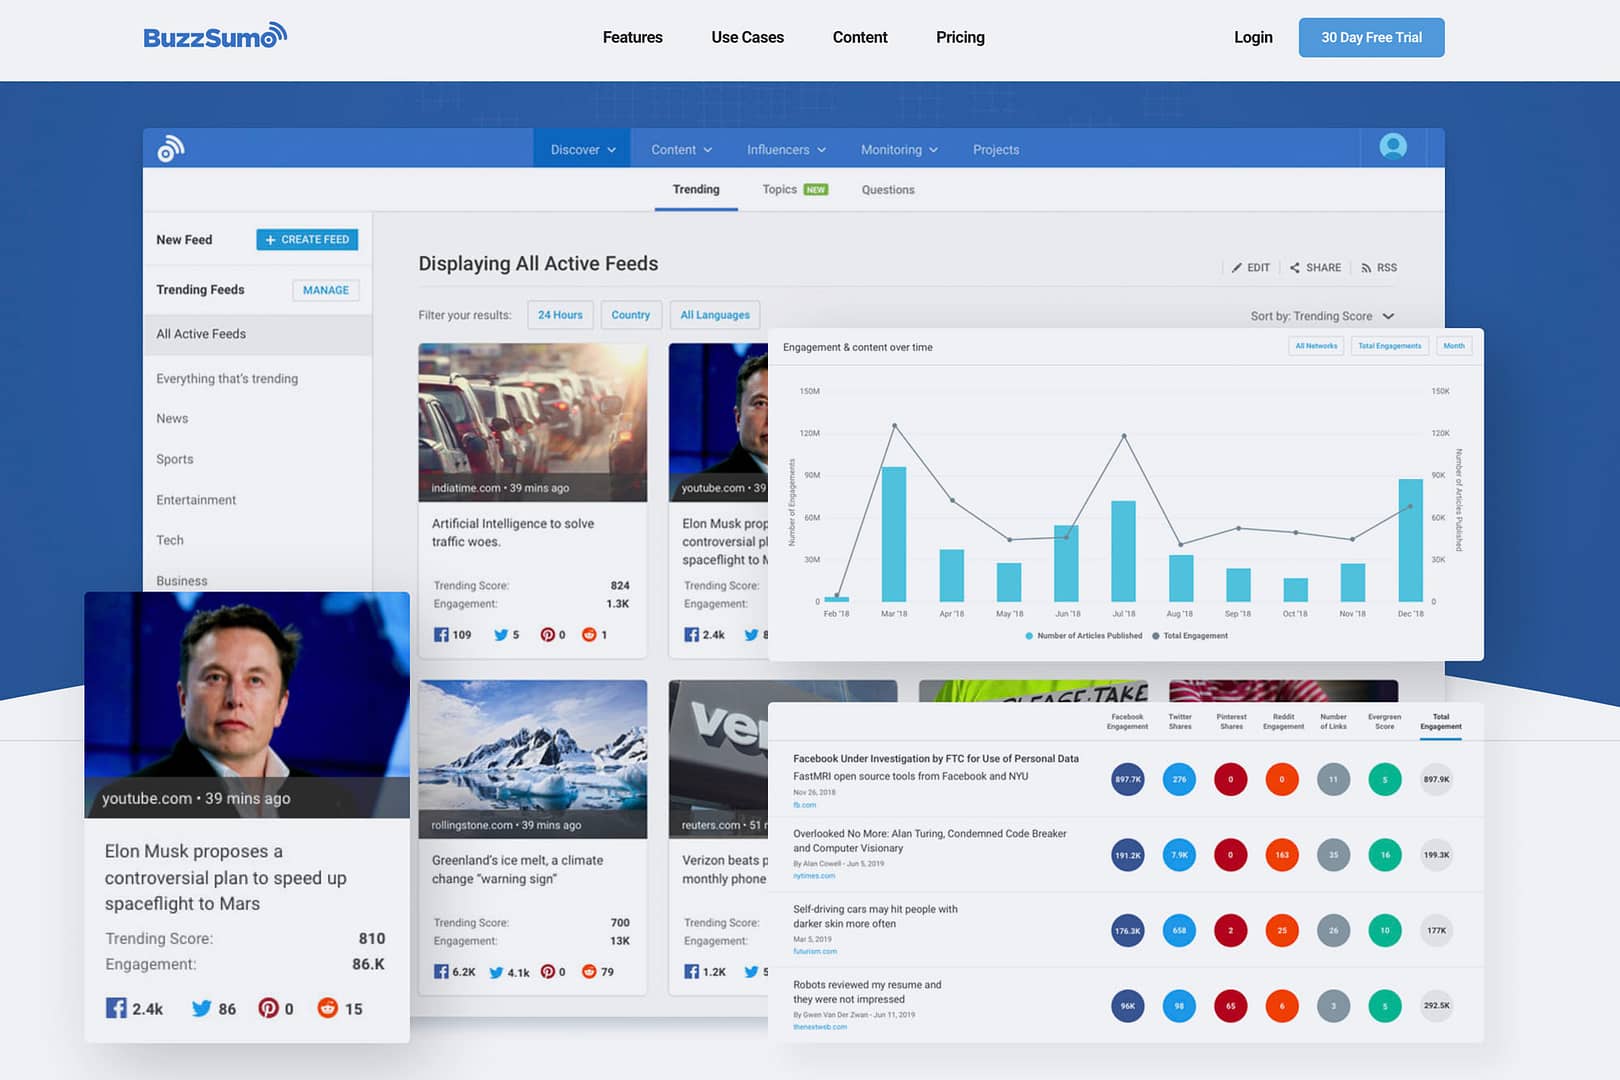Click Pinterest icon on Greenland ice melt card
Viewport: 1620px width, 1080px height.
click(x=547, y=972)
